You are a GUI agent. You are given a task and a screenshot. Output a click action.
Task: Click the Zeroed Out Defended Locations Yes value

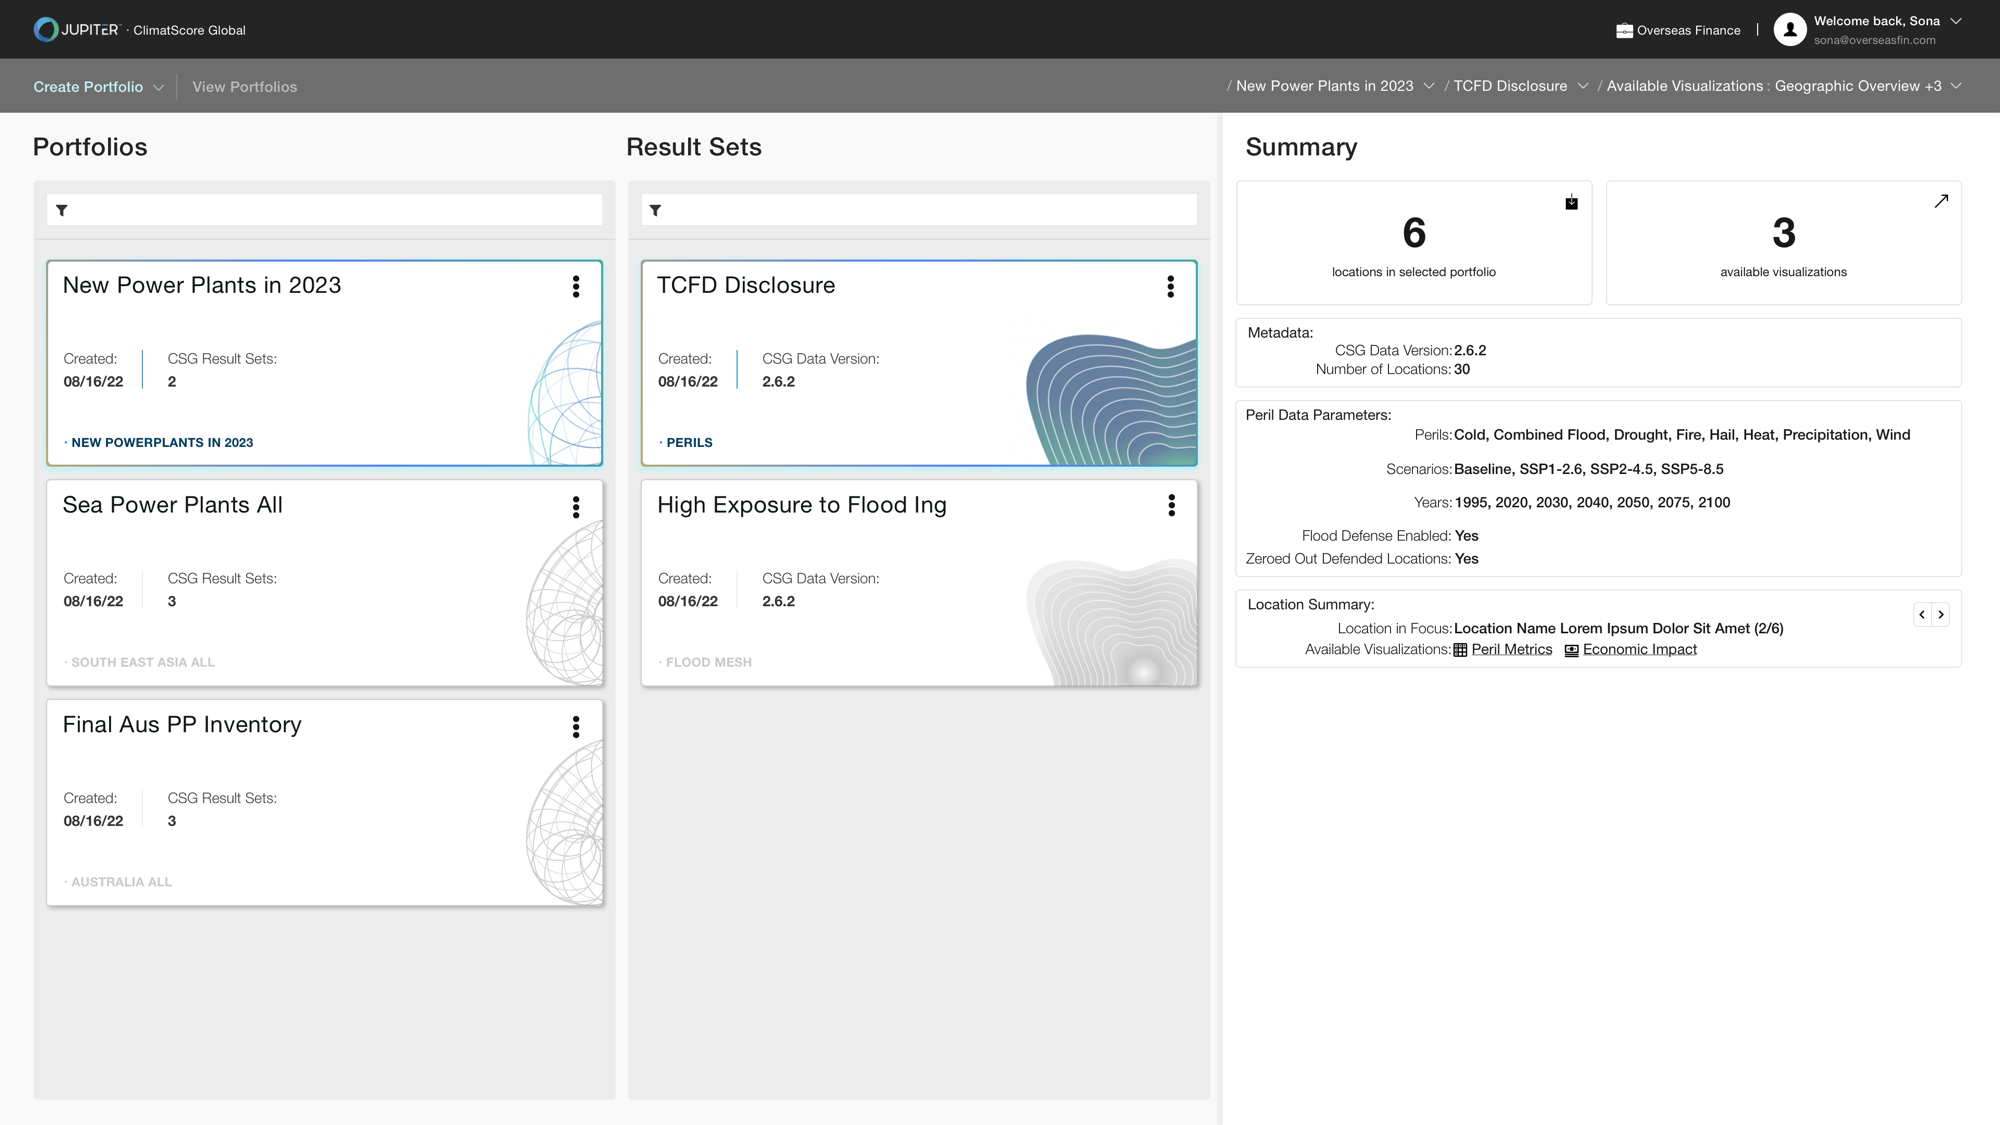1466,559
